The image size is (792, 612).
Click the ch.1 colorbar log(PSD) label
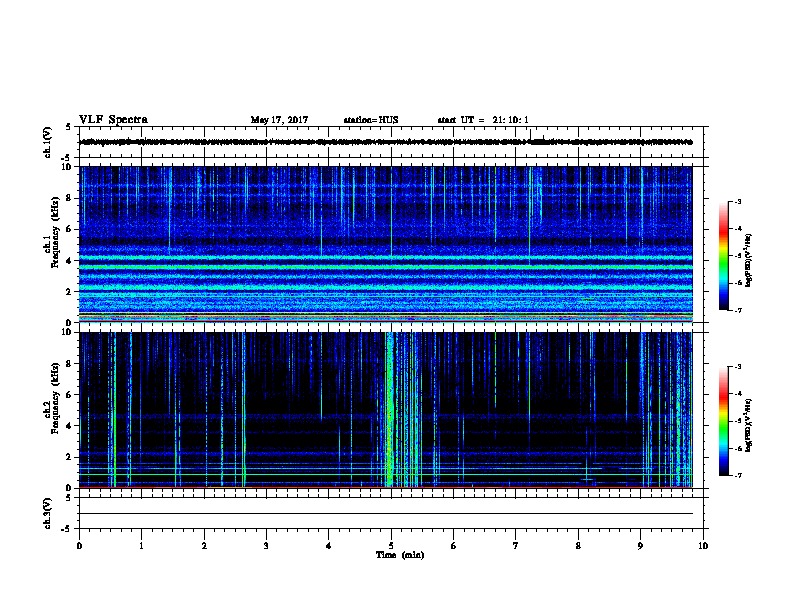pos(749,260)
